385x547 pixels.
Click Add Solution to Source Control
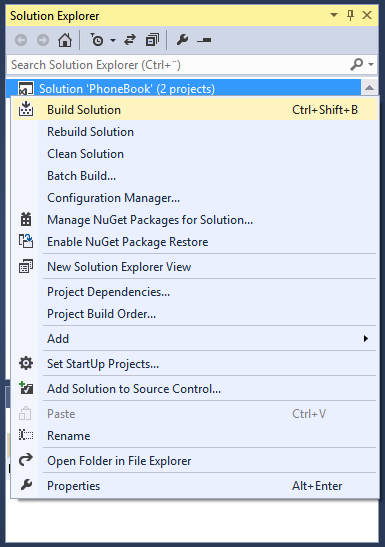coord(195,389)
